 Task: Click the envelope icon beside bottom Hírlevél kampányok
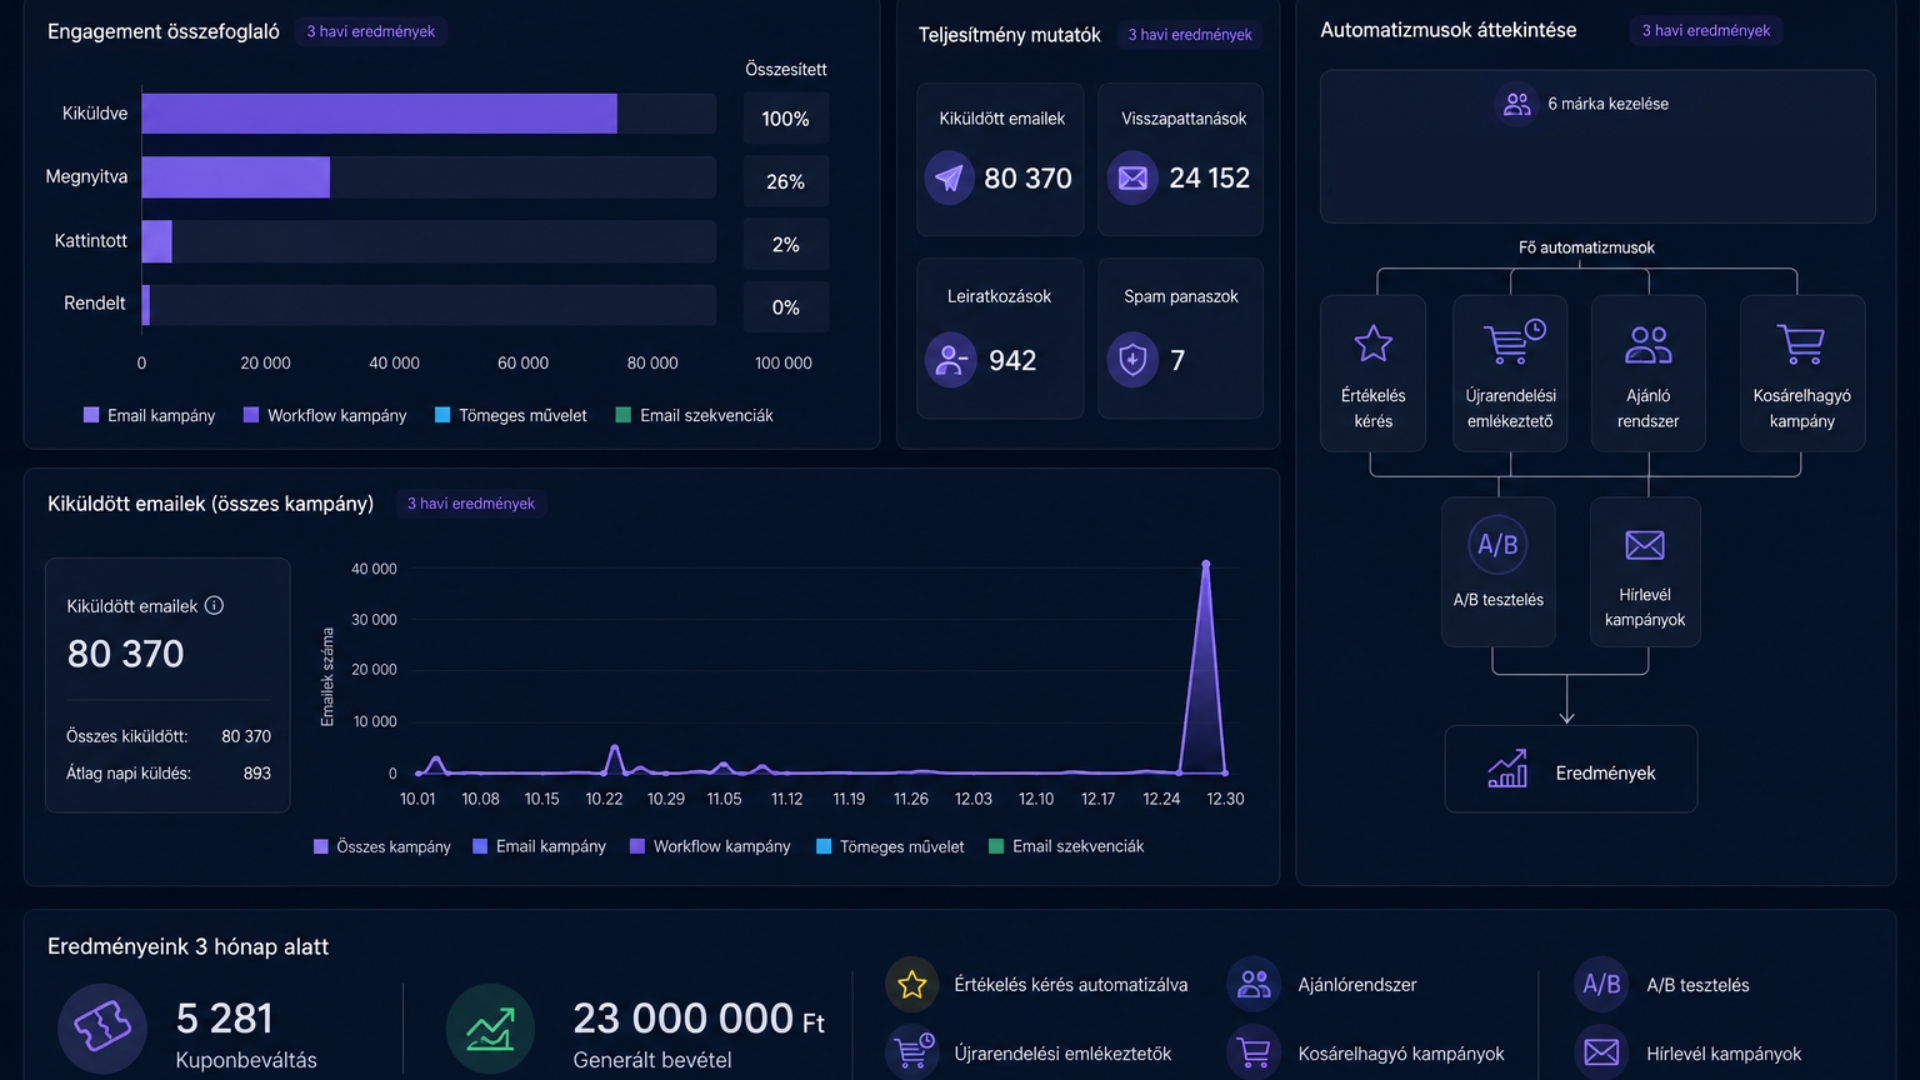point(1602,1053)
